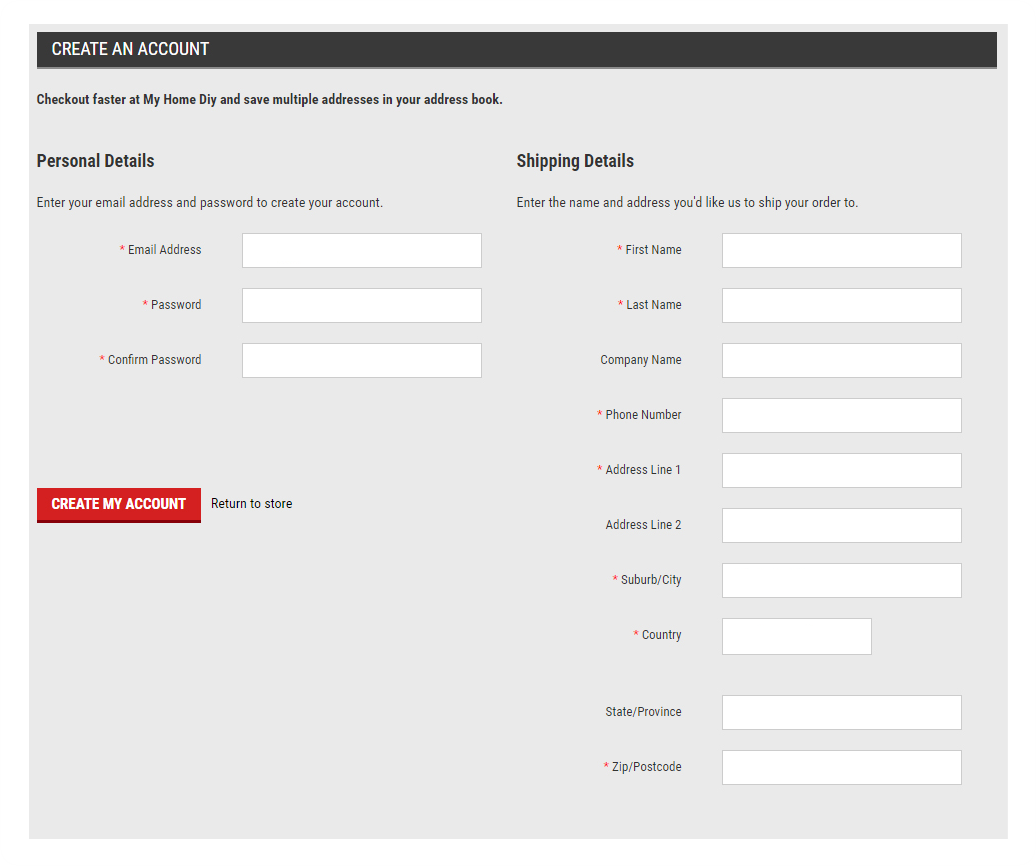1036x866 pixels.
Task: Follow the Return to store link
Action: (x=251, y=504)
